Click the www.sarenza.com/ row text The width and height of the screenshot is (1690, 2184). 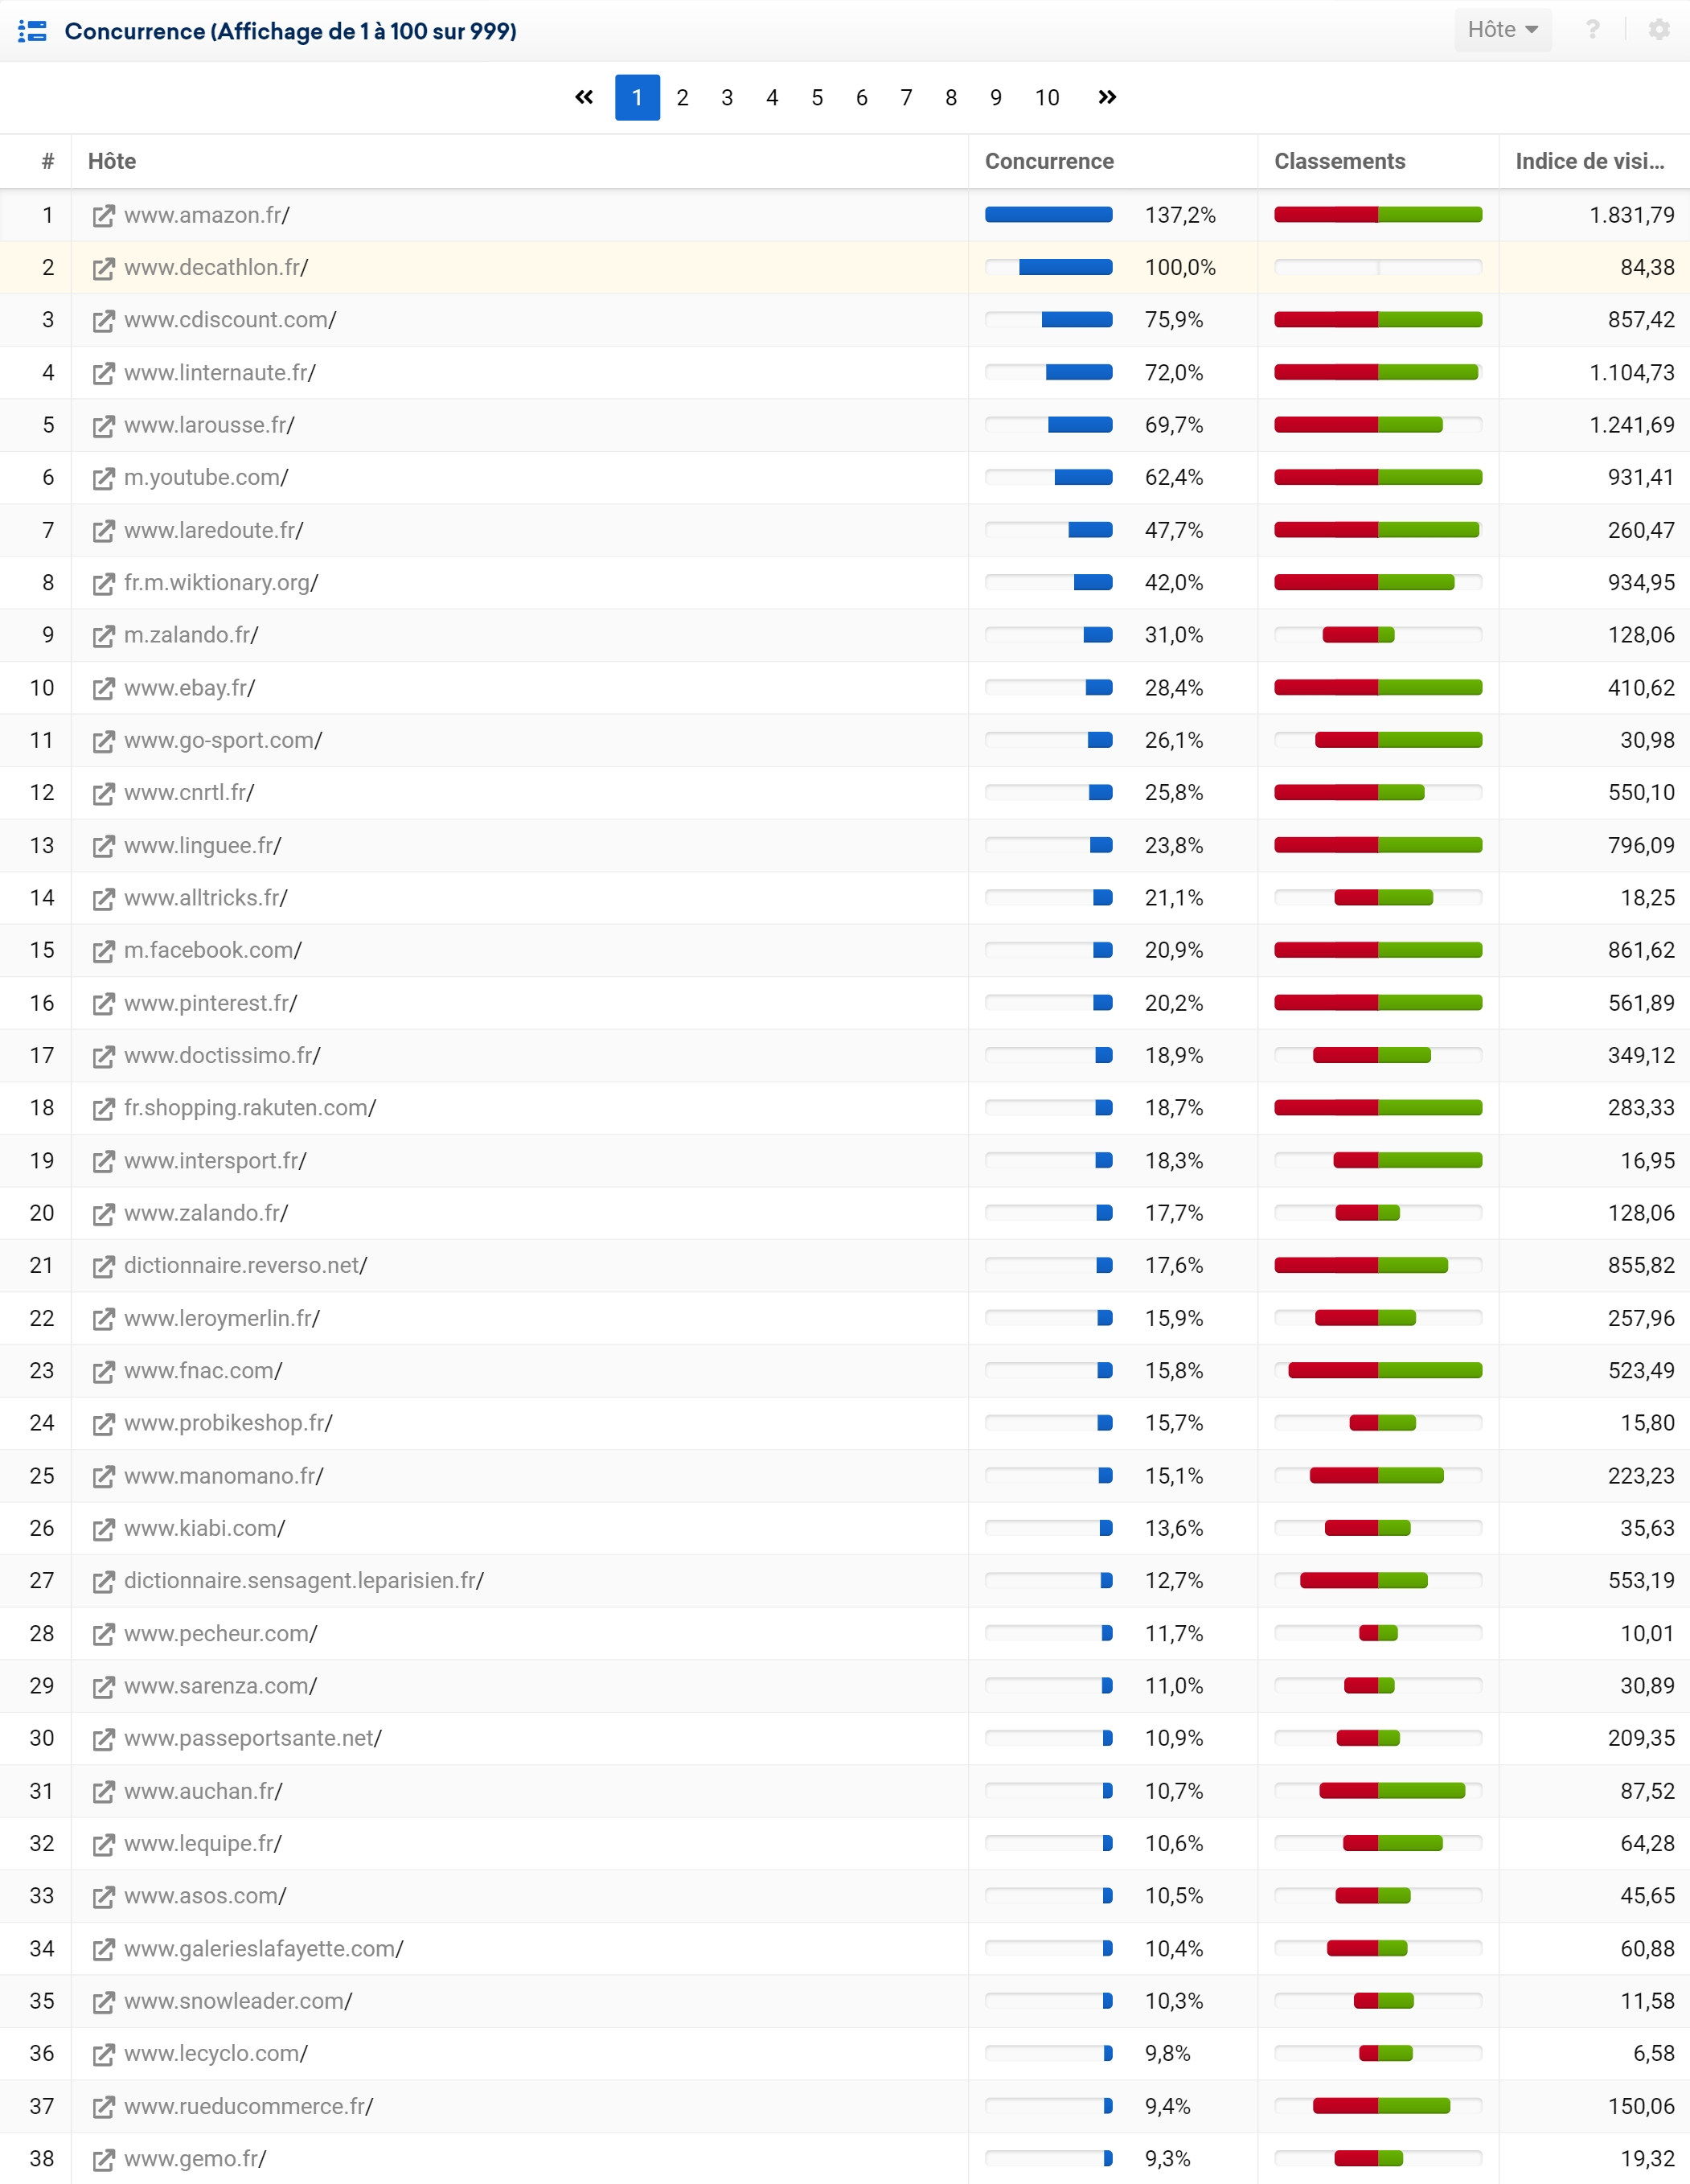pos(221,1686)
